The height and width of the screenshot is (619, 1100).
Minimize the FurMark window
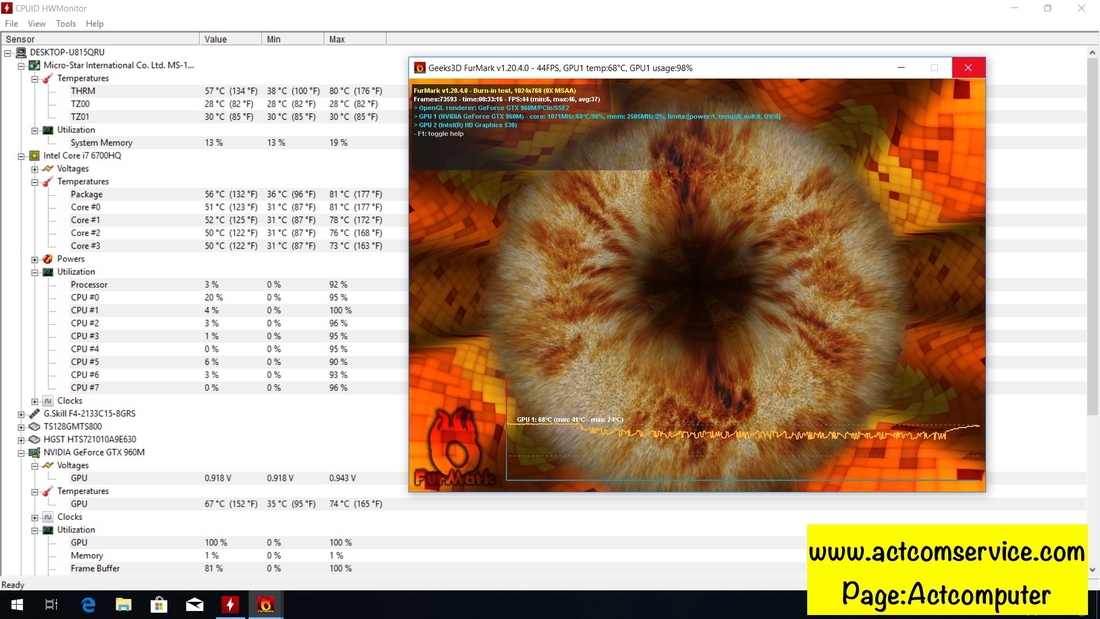coord(901,68)
